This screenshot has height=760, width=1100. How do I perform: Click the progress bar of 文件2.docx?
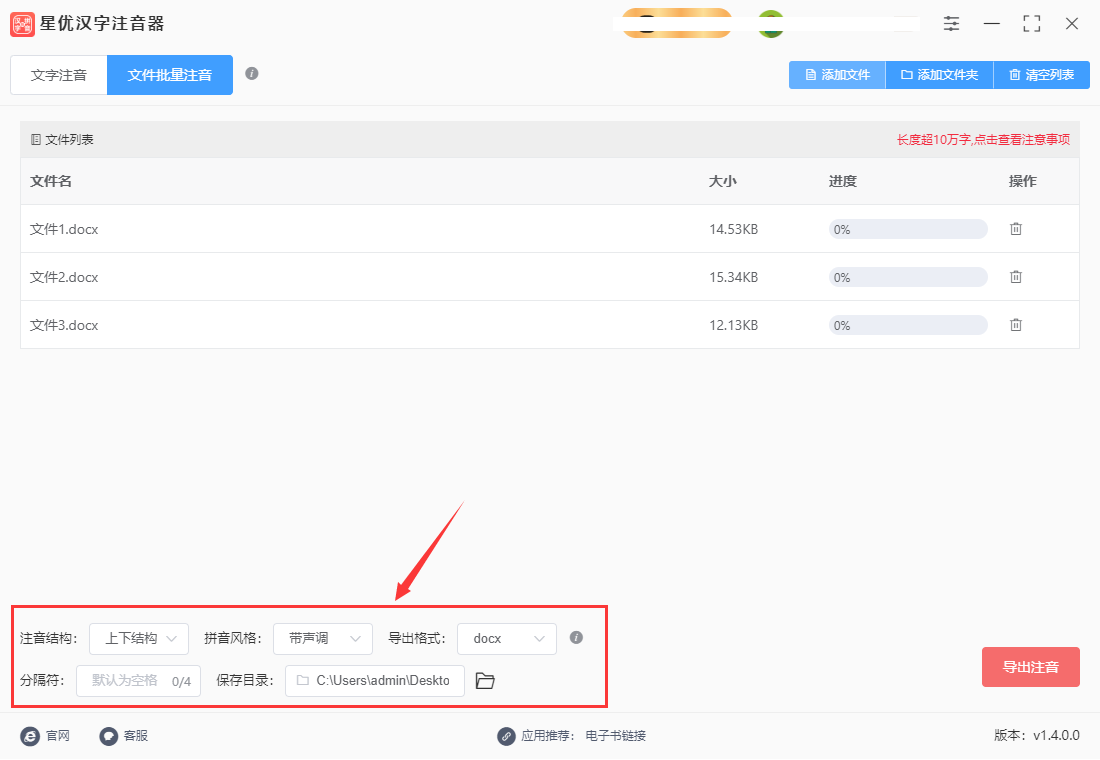coord(908,277)
